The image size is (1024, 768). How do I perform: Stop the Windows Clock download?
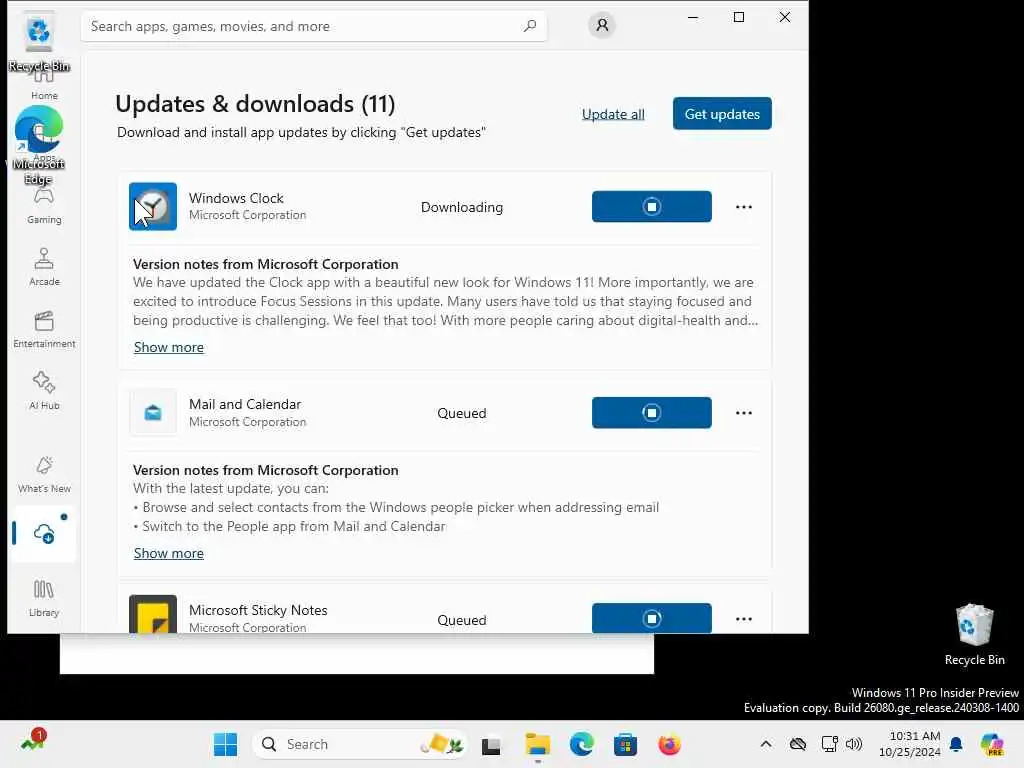(651, 206)
